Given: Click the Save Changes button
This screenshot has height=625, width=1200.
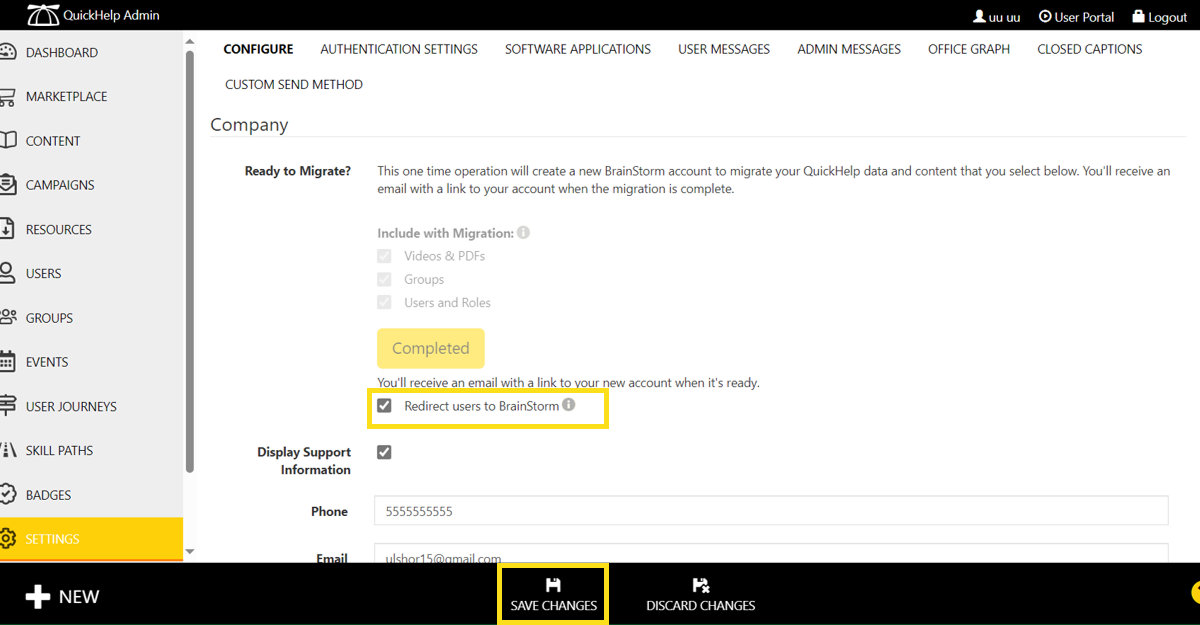Looking at the screenshot, I should 553,595.
